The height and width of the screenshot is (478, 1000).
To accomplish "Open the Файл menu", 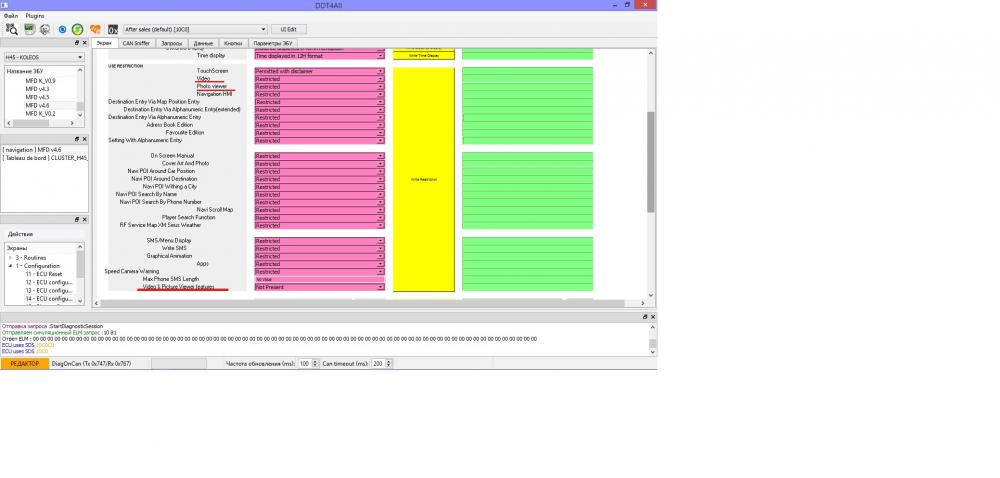I will pos(10,15).
